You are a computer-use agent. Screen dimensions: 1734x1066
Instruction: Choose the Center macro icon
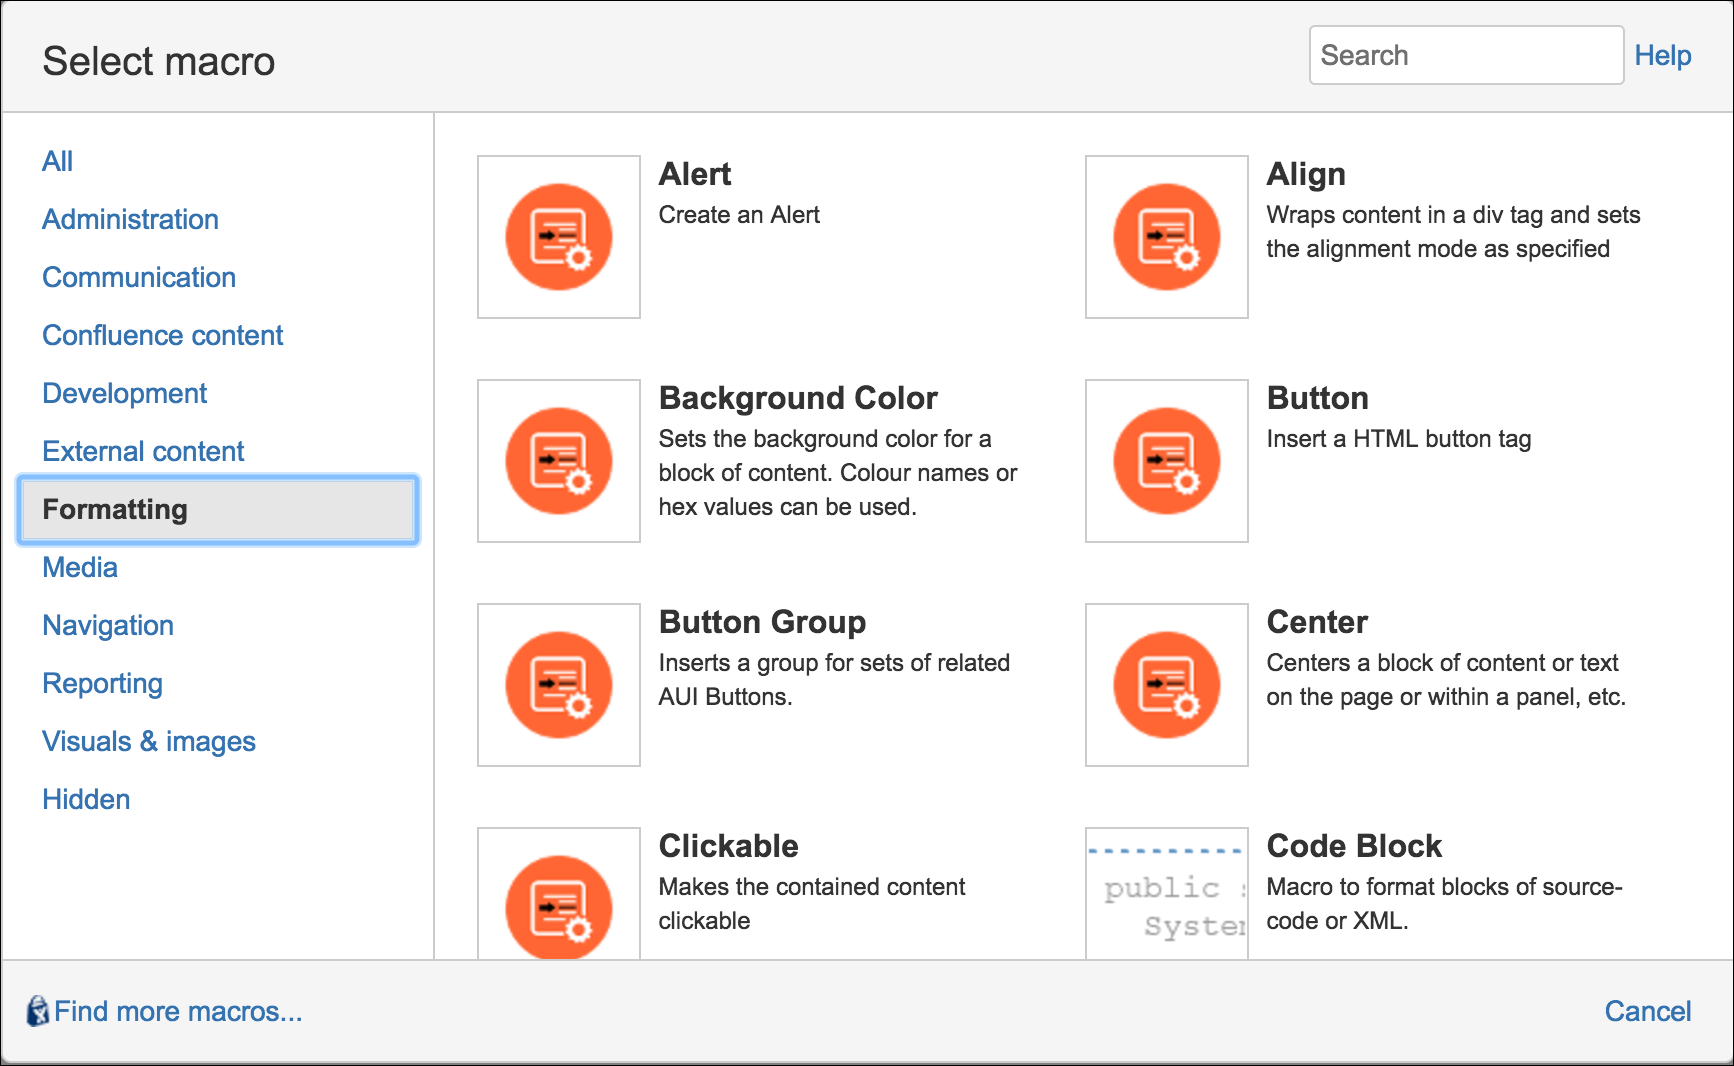1167,685
